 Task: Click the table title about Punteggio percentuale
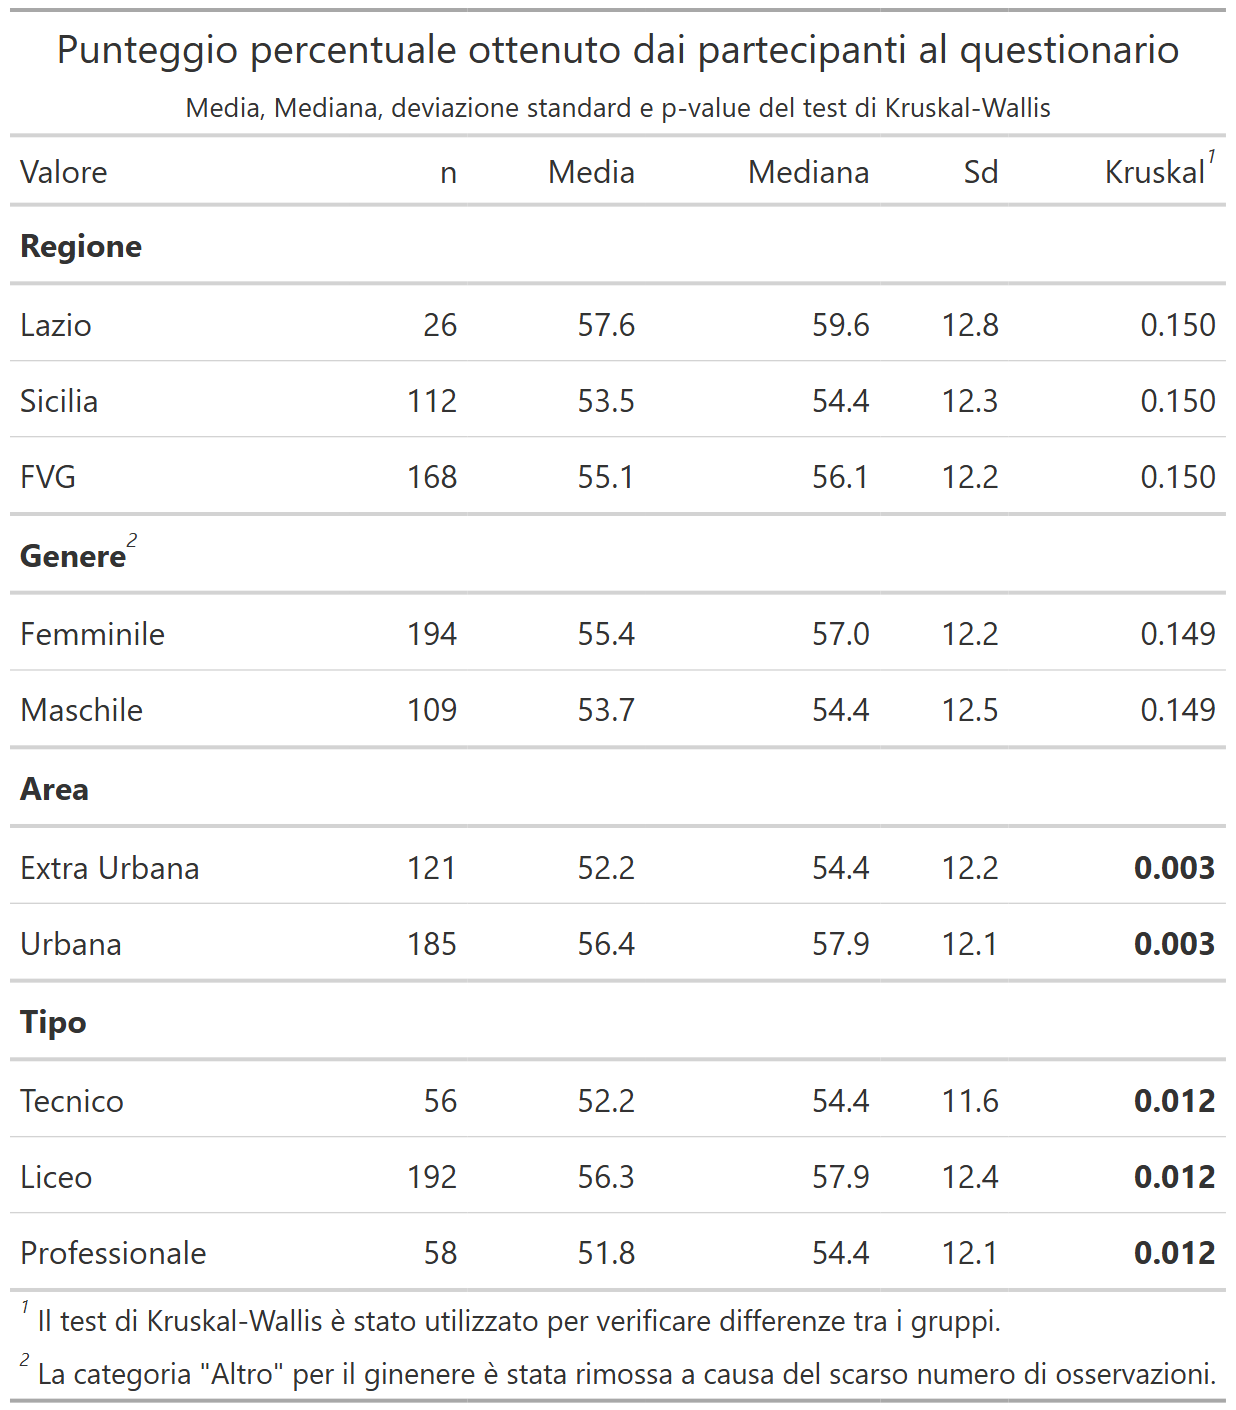coord(617,50)
